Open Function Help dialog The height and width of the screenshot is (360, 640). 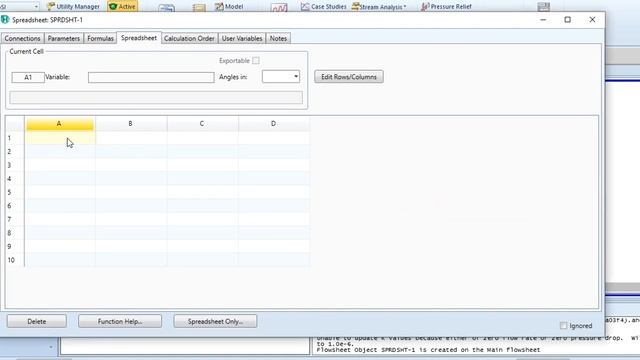pyautogui.click(x=120, y=321)
